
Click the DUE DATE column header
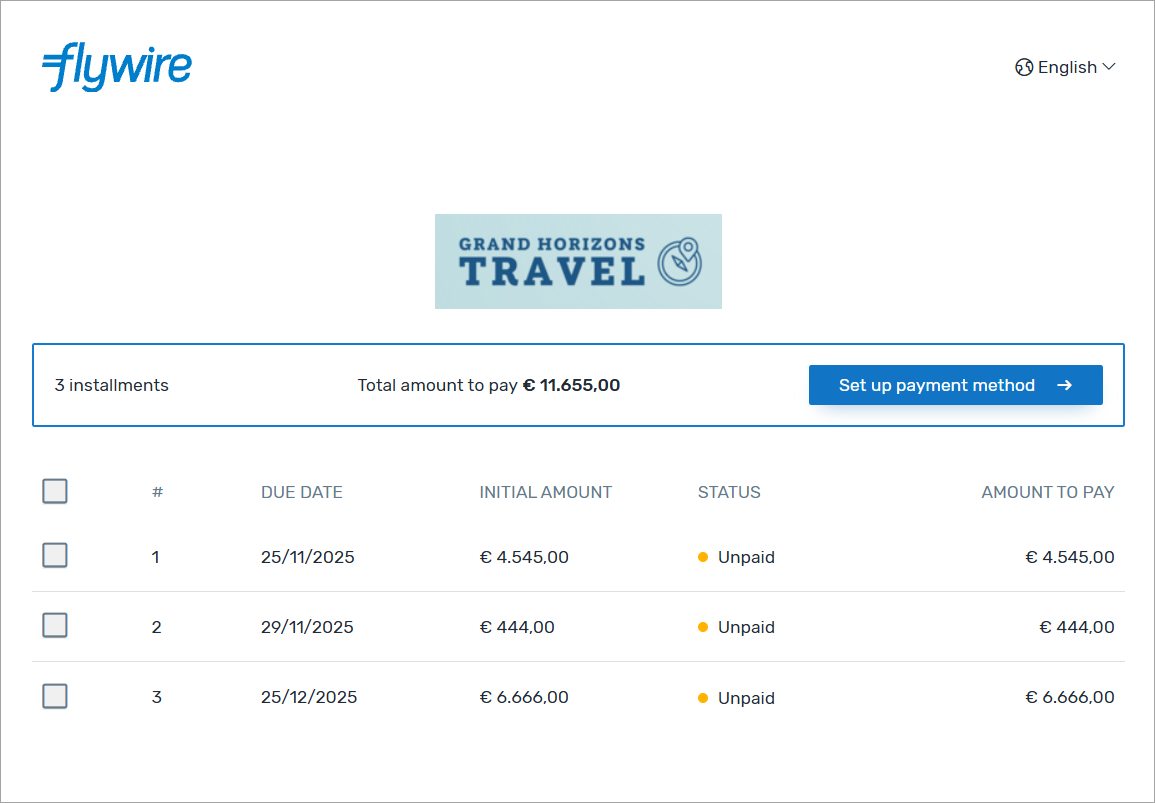301,492
